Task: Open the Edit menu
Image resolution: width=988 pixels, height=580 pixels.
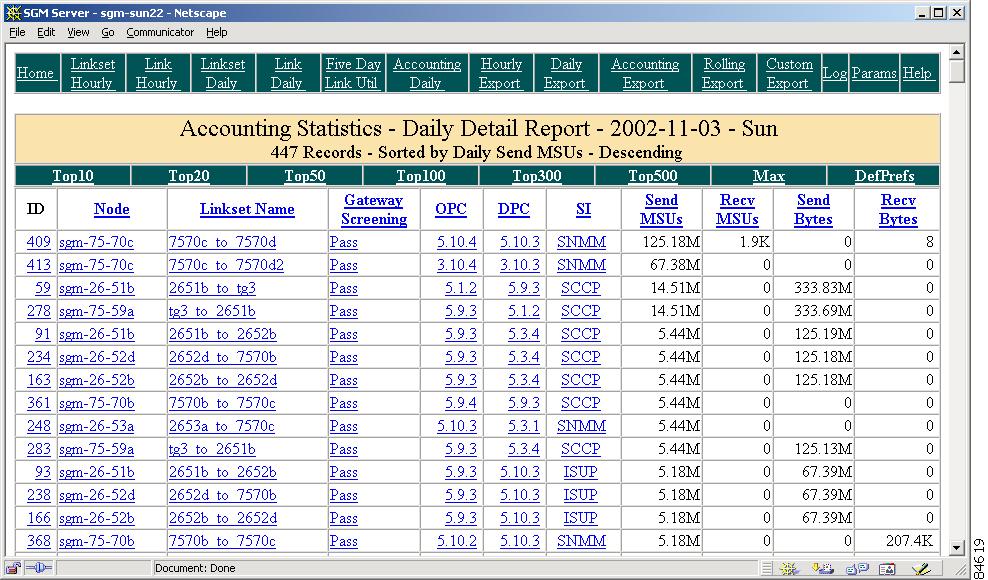Action: [x=46, y=32]
